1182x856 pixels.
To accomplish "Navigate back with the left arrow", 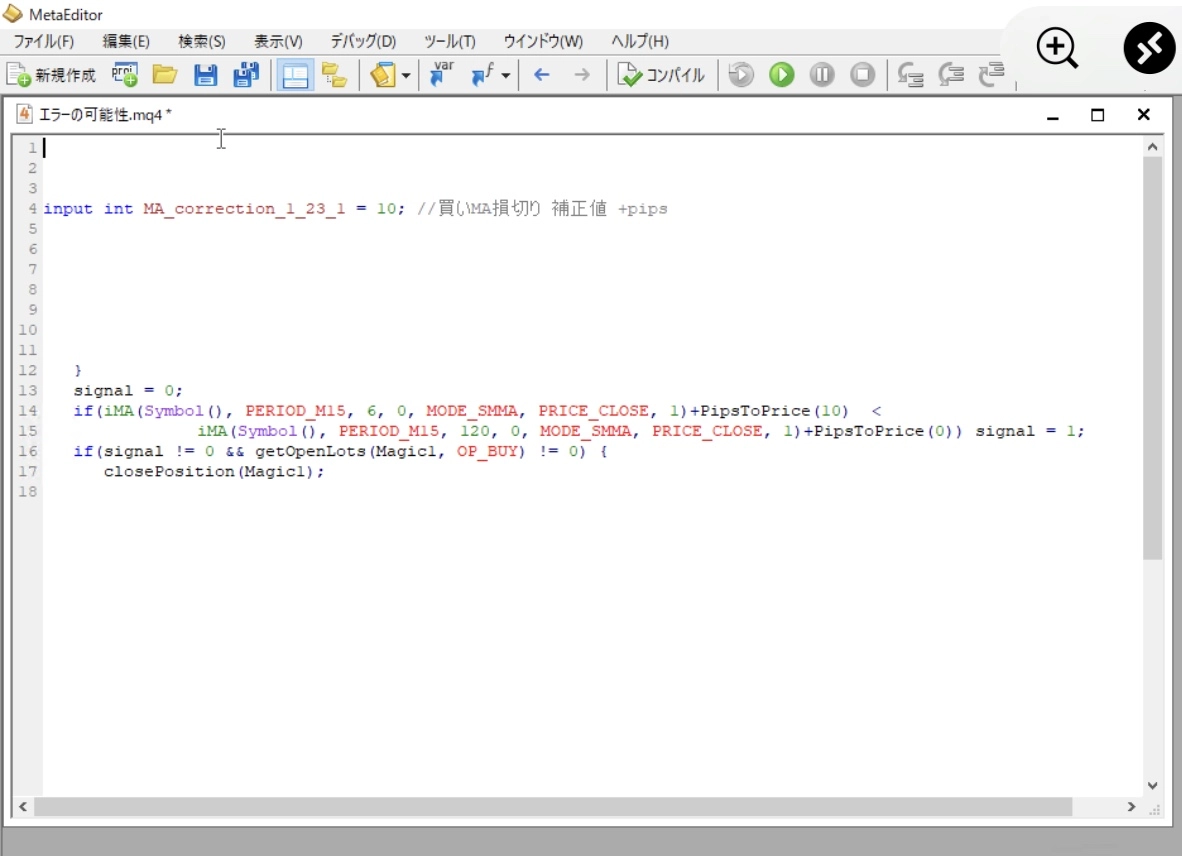I will point(542,75).
